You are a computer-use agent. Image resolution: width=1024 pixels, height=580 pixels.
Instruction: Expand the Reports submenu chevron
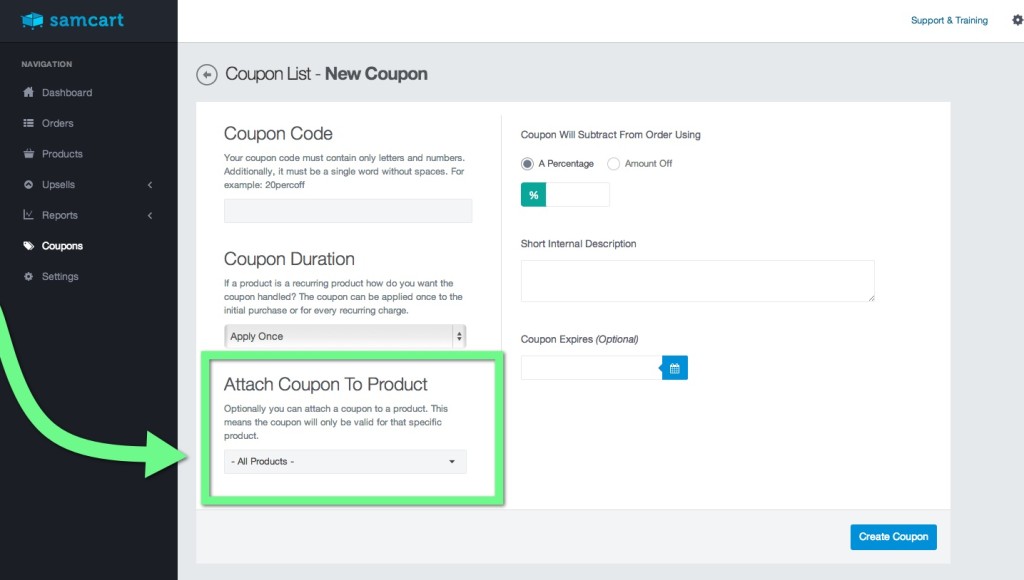point(149,215)
